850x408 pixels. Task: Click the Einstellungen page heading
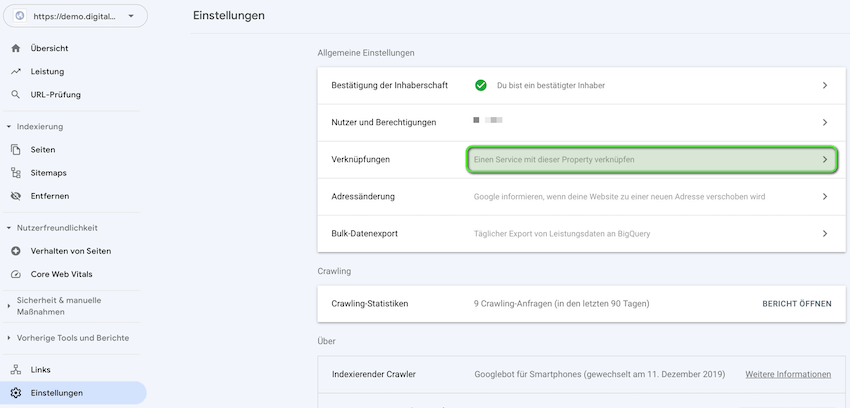coord(229,16)
